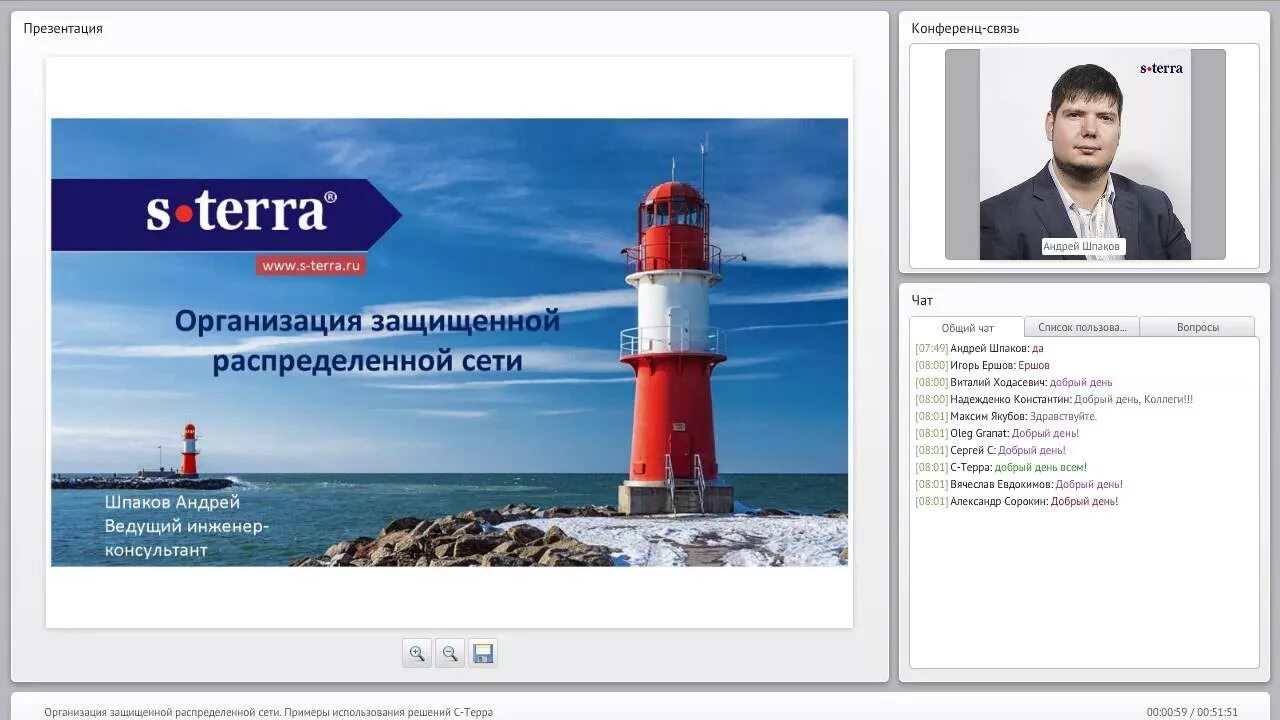
Task: Switch to the Общий чат tab
Action: click(x=967, y=327)
